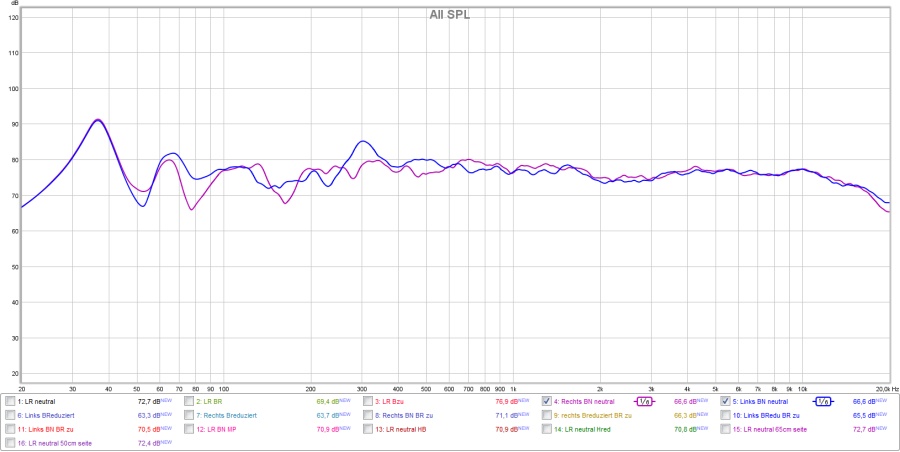Click the 1/6 smoothing icon for Links BN neutral
The width and height of the screenshot is (900, 452).
822,401
